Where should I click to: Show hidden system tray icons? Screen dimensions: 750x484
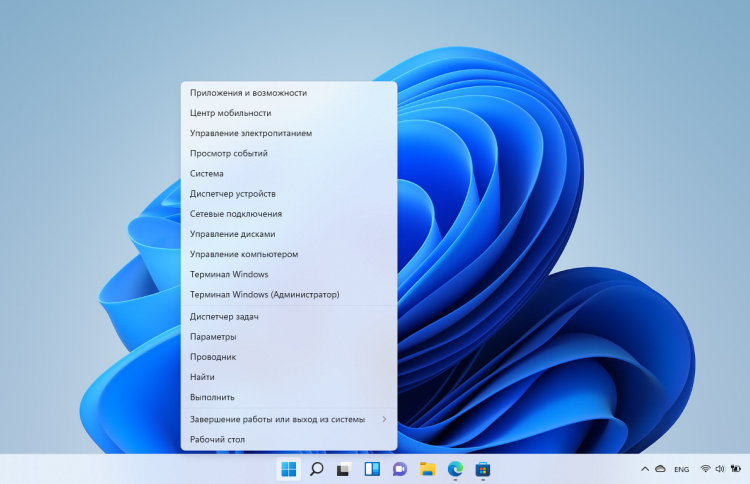[643, 469]
